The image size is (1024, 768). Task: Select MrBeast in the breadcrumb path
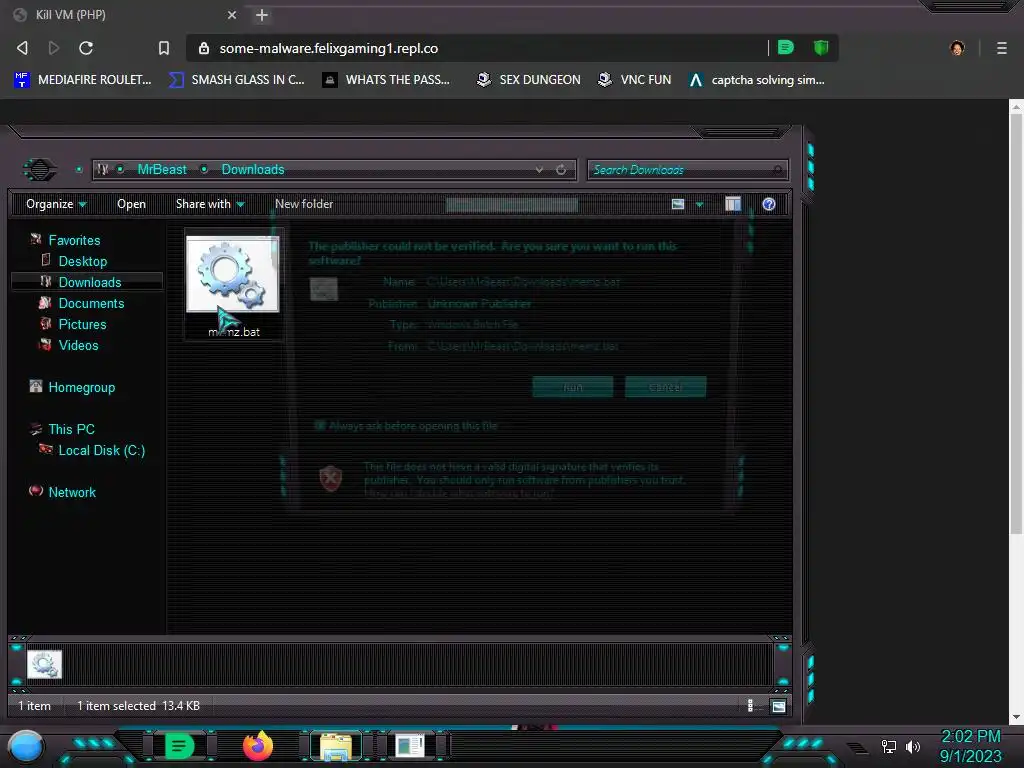tap(162, 169)
